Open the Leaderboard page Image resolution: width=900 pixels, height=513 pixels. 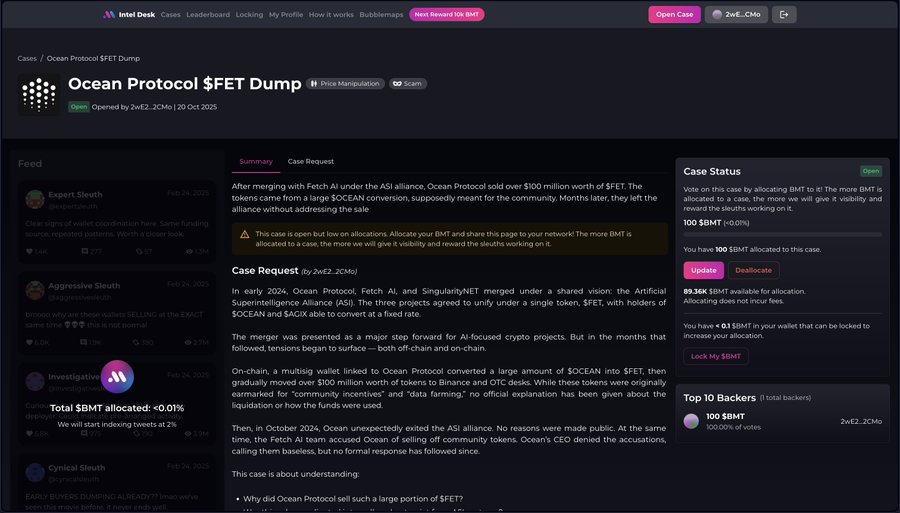208,15
